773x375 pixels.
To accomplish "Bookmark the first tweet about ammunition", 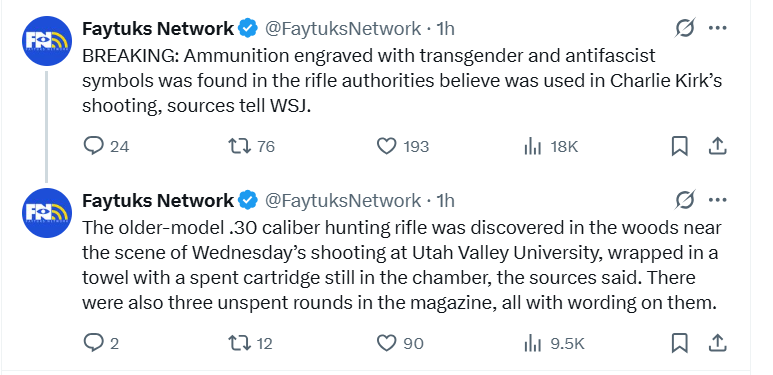I will [x=680, y=146].
